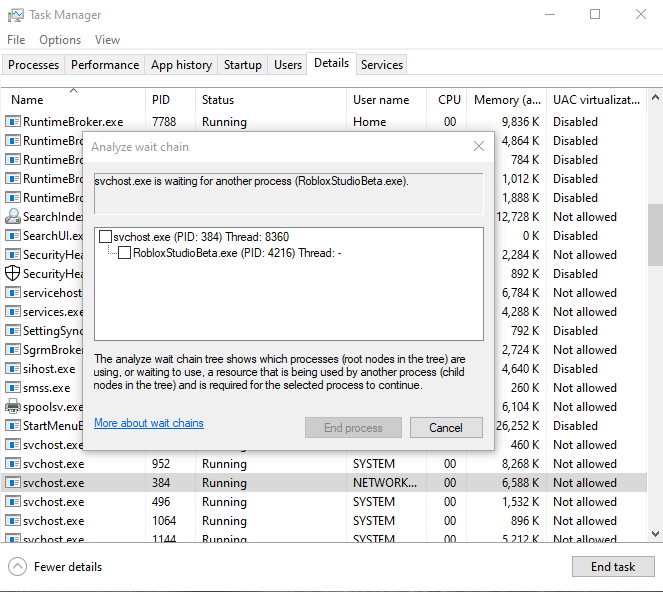Open the Options menu
This screenshot has width=663, height=592.
click(60, 40)
